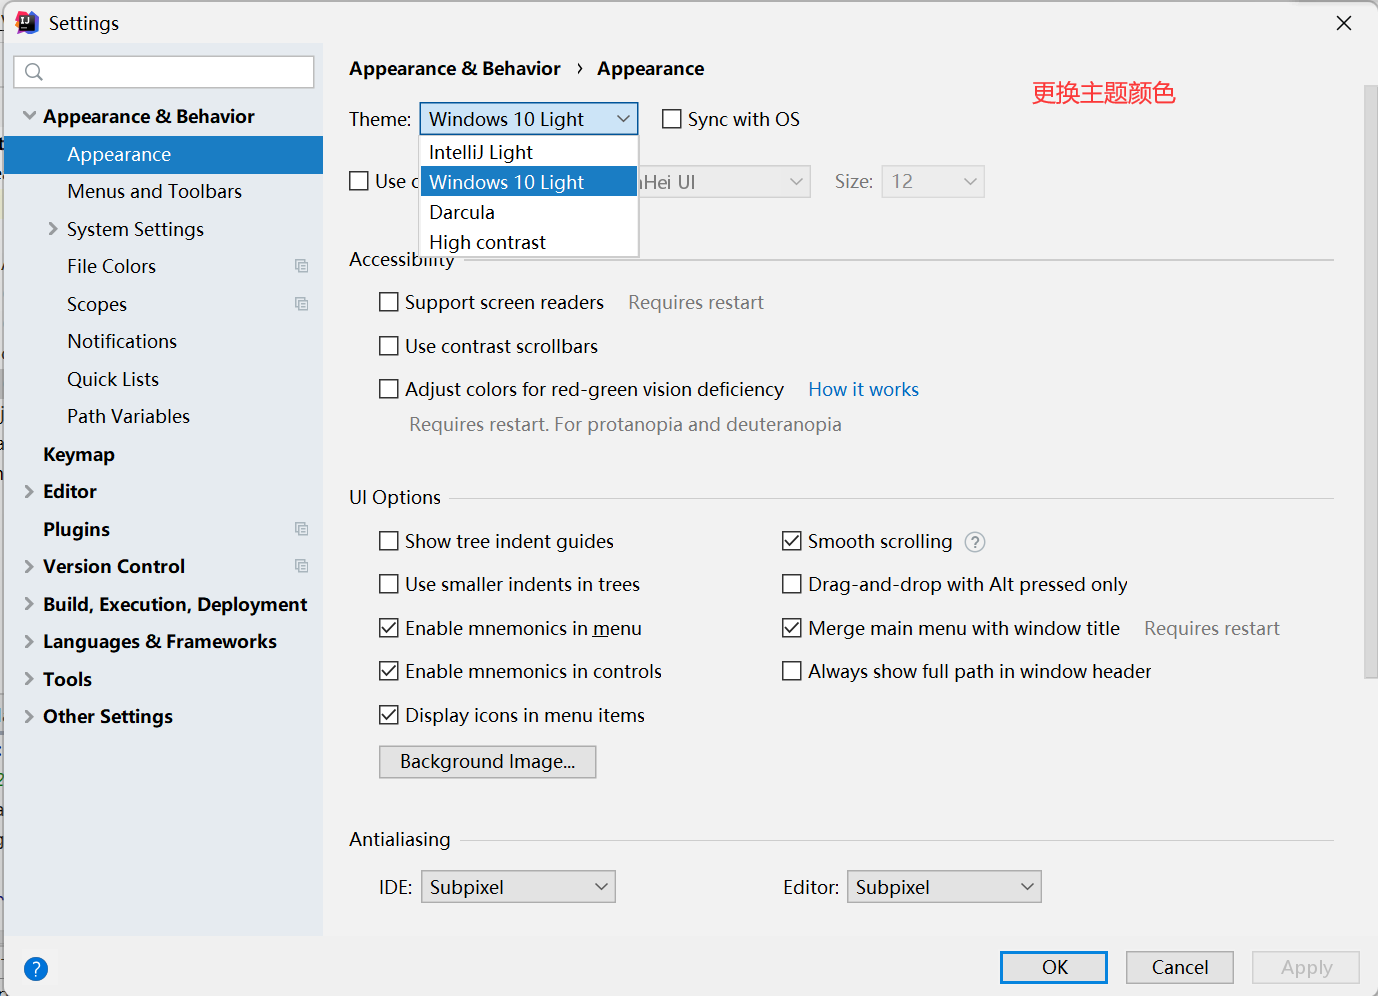Image resolution: width=1378 pixels, height=996 pixels.
Task: Open the Background Image dialog
Action: pyautogui.click(x=488, y=762)
